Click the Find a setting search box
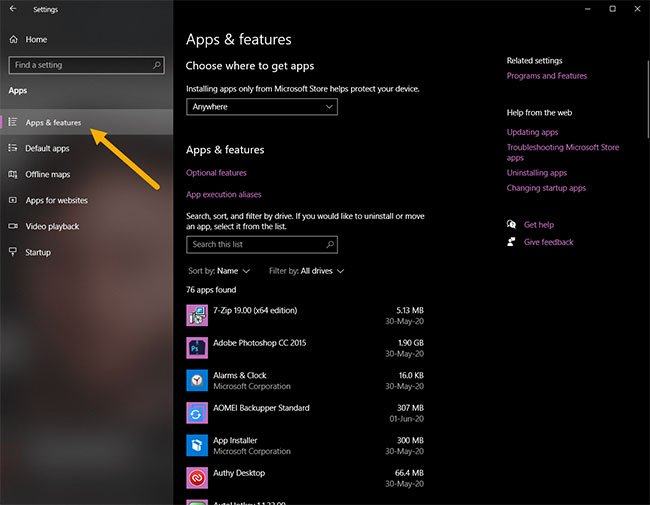650x505 pixels. [86, 65]
